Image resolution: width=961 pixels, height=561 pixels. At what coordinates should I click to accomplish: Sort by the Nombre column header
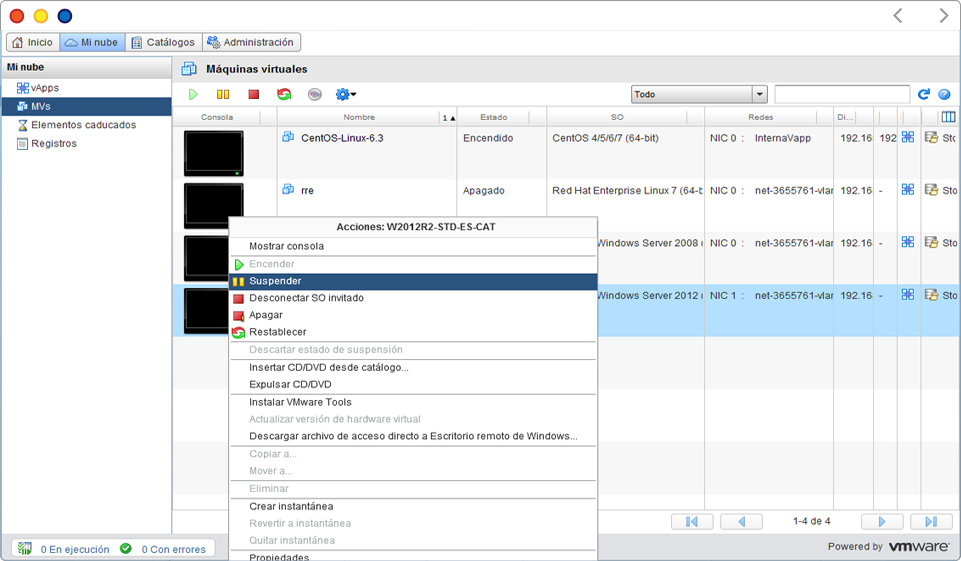click(359, 117)
